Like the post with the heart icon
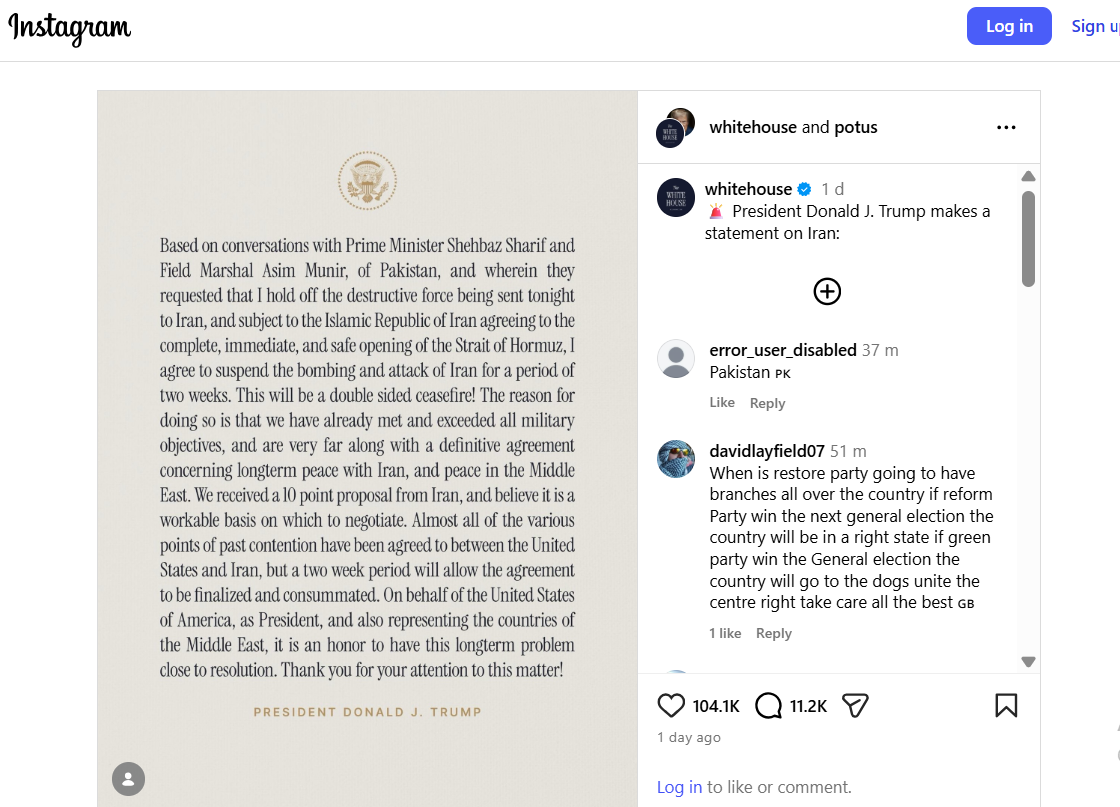1120x807 pixels. click(671, 706)
